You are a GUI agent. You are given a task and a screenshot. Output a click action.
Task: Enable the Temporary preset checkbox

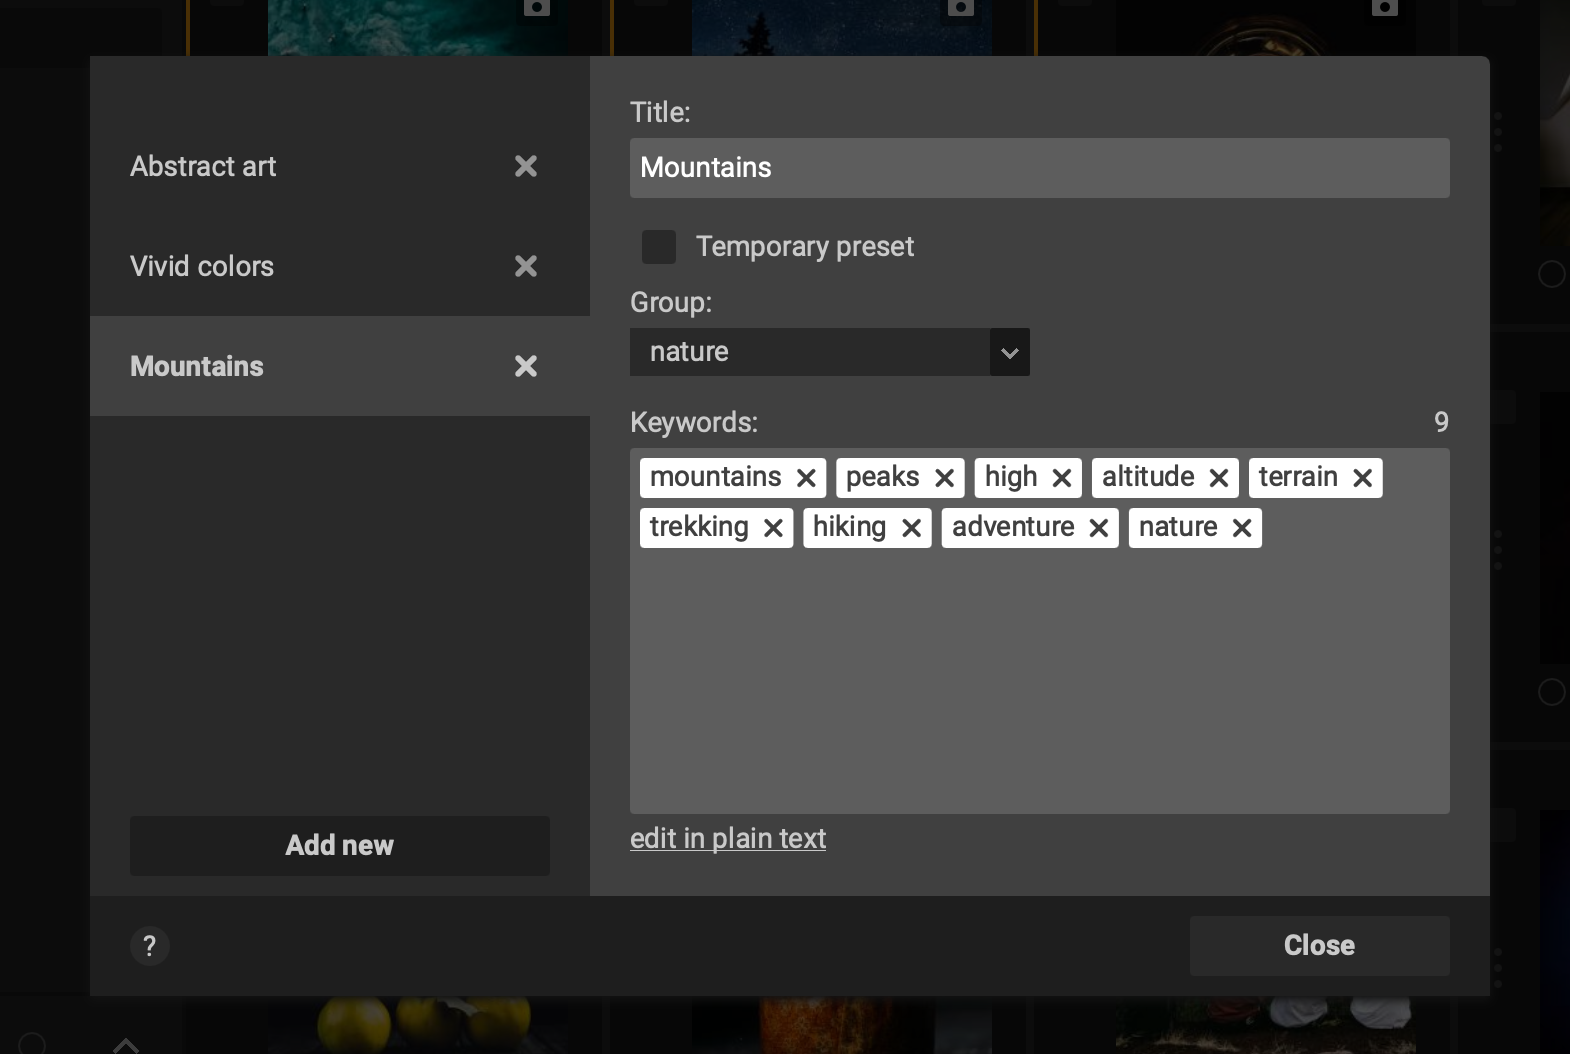coord(659,247)
